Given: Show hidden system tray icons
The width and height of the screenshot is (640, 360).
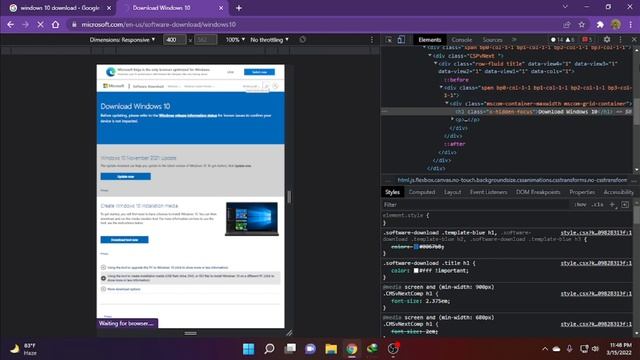Looking at the screenshot, I should (x=545, y=349).
